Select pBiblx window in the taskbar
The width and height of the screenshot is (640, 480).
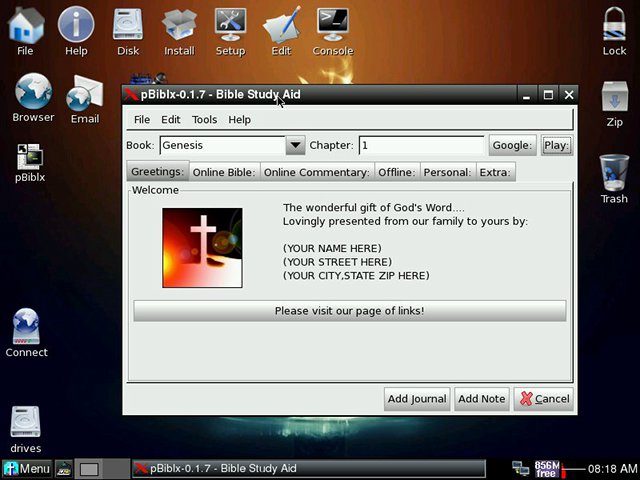[309, 469]
